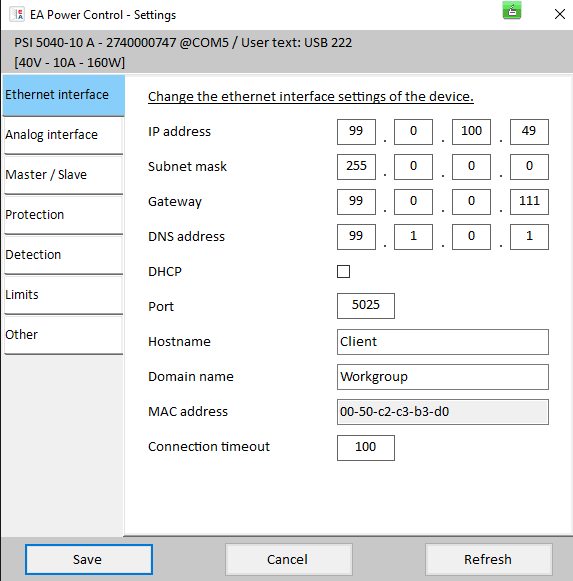Open the Detection settings tab
Viewport: 573px width, 581px height.
(63, 255)
